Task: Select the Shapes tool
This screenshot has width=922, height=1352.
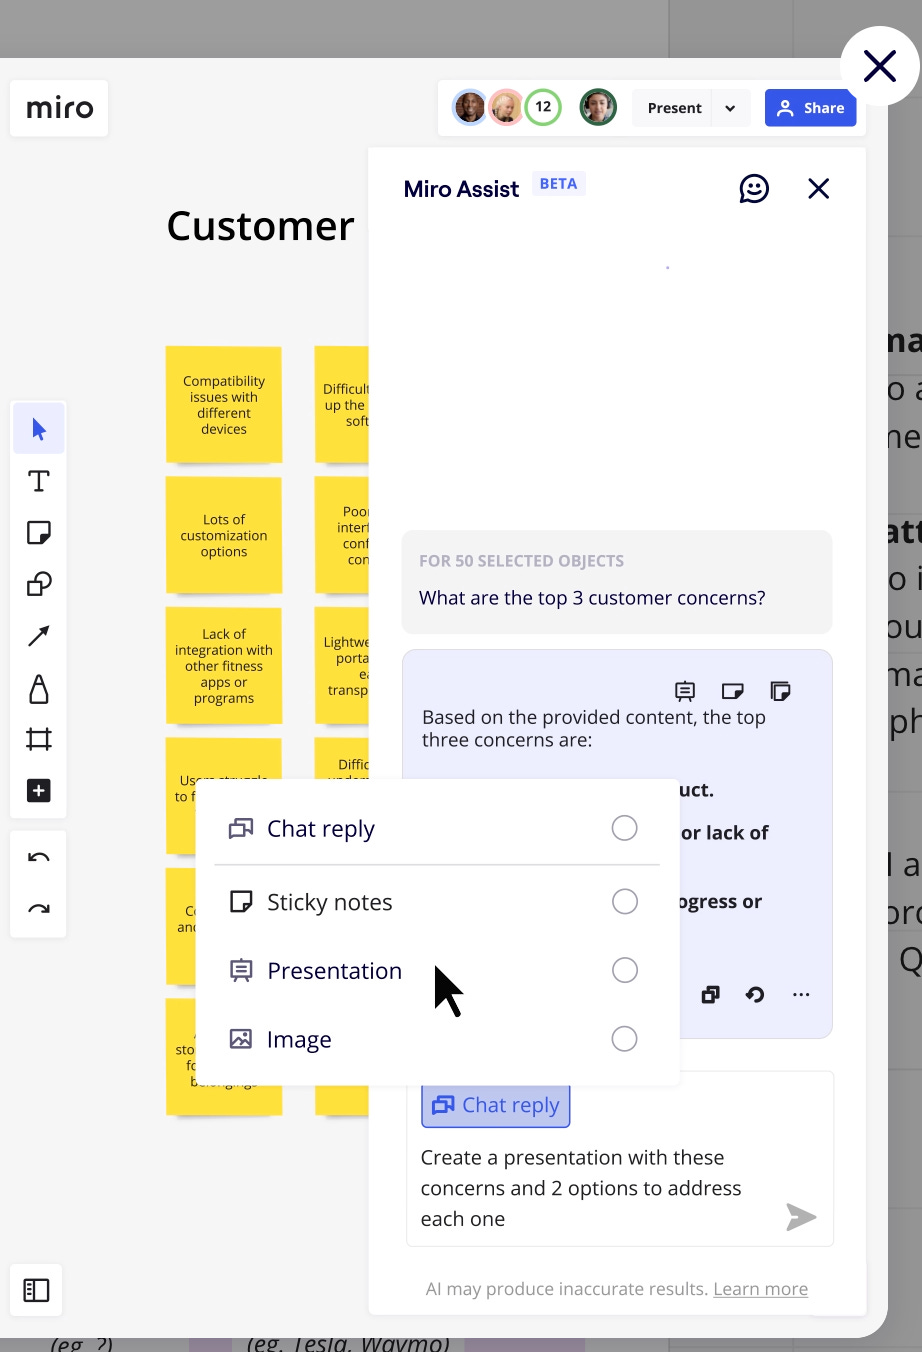Action: (x=39, y=584)
